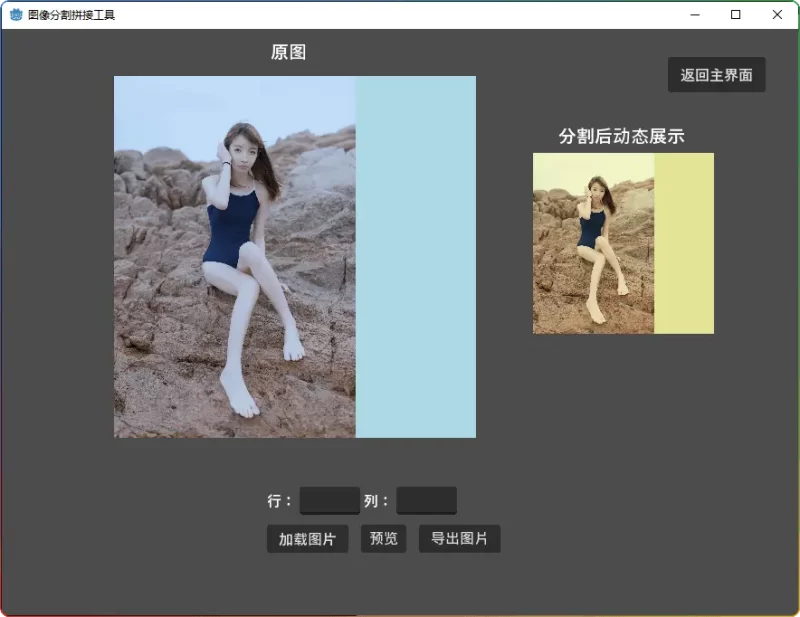This screenshot has height=617, width=800.
Task: Click the center of the split preview image
Action: (x=623, y=242)
